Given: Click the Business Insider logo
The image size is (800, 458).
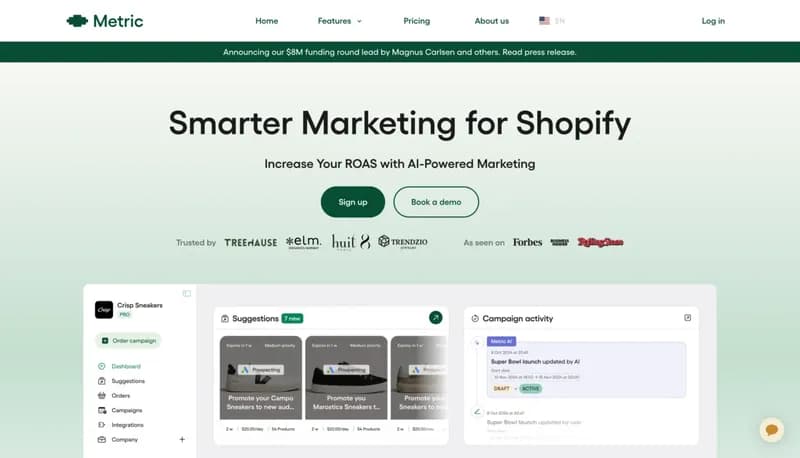Looking at the screenshot, I should (x=560, y=242).
